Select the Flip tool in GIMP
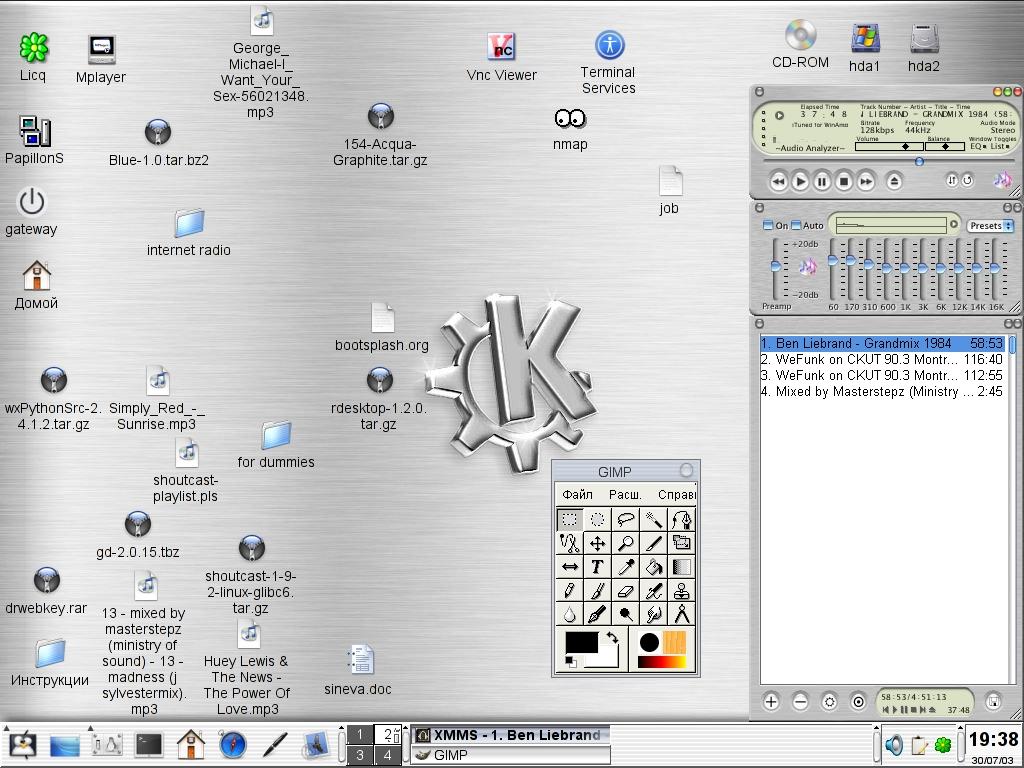Viewport: 1024px width, 768px height. (569, 567)
